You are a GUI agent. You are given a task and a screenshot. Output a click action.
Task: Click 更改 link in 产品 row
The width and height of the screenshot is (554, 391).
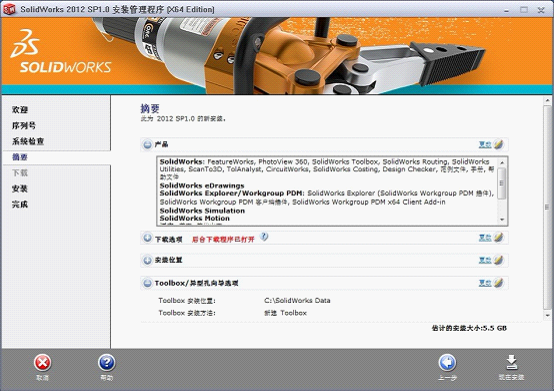pyautogui.click(x=485, y=144)
